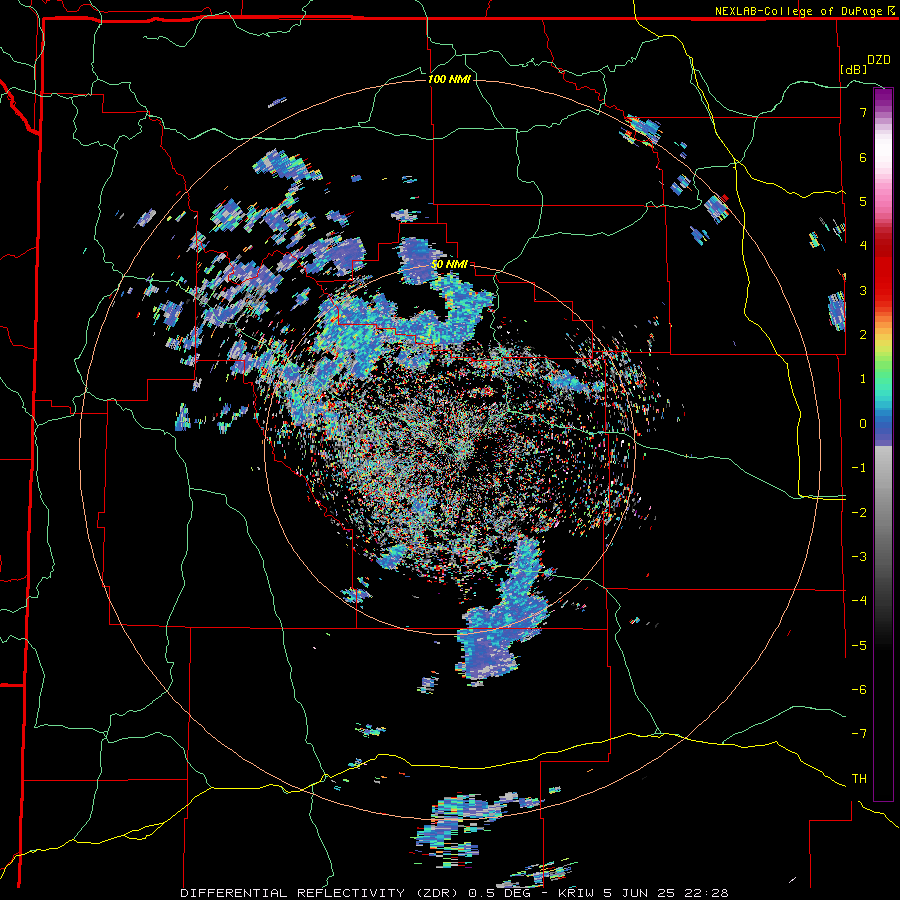The image size is (900, 900).
Task: Select the 50 NMI range ring label
Action: click(x=449, y=265)
